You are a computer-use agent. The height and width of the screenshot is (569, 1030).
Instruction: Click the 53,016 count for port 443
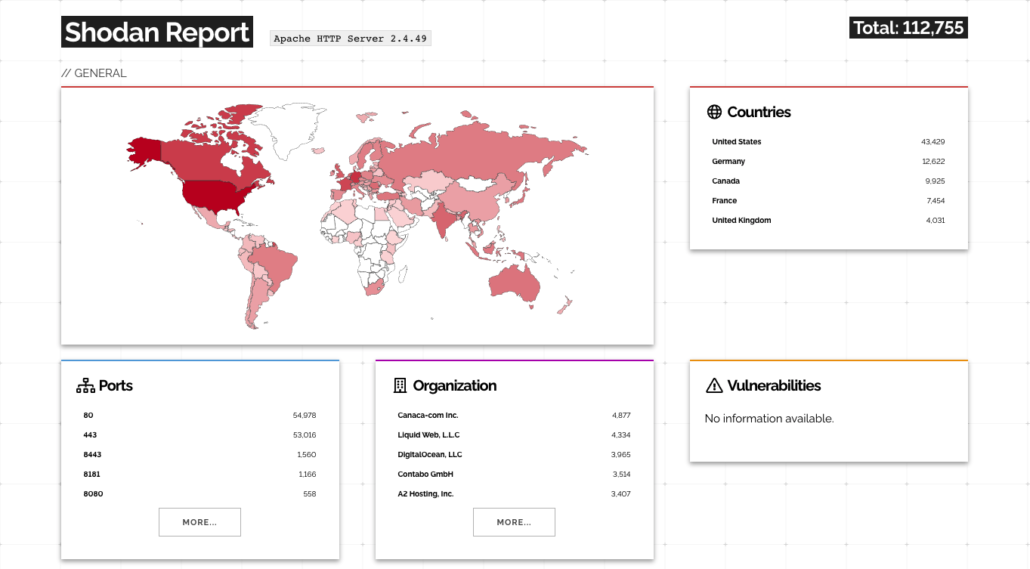(x=304, y=435)
